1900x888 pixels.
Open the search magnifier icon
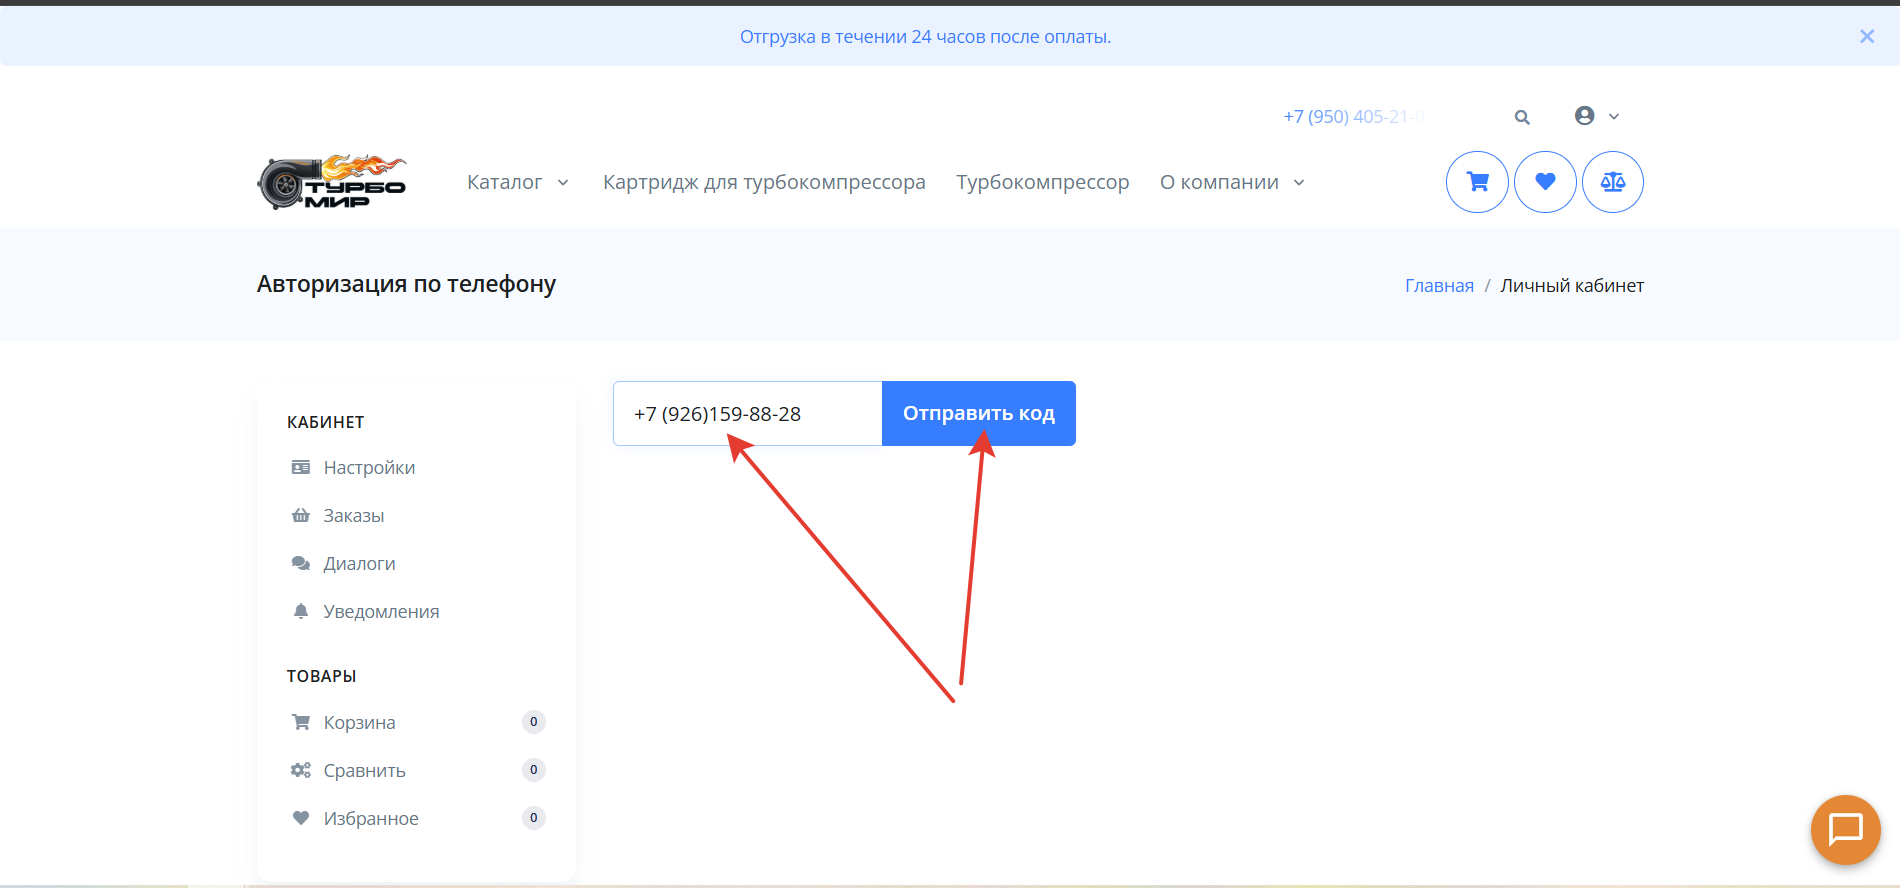click(x=1522, y=117)
